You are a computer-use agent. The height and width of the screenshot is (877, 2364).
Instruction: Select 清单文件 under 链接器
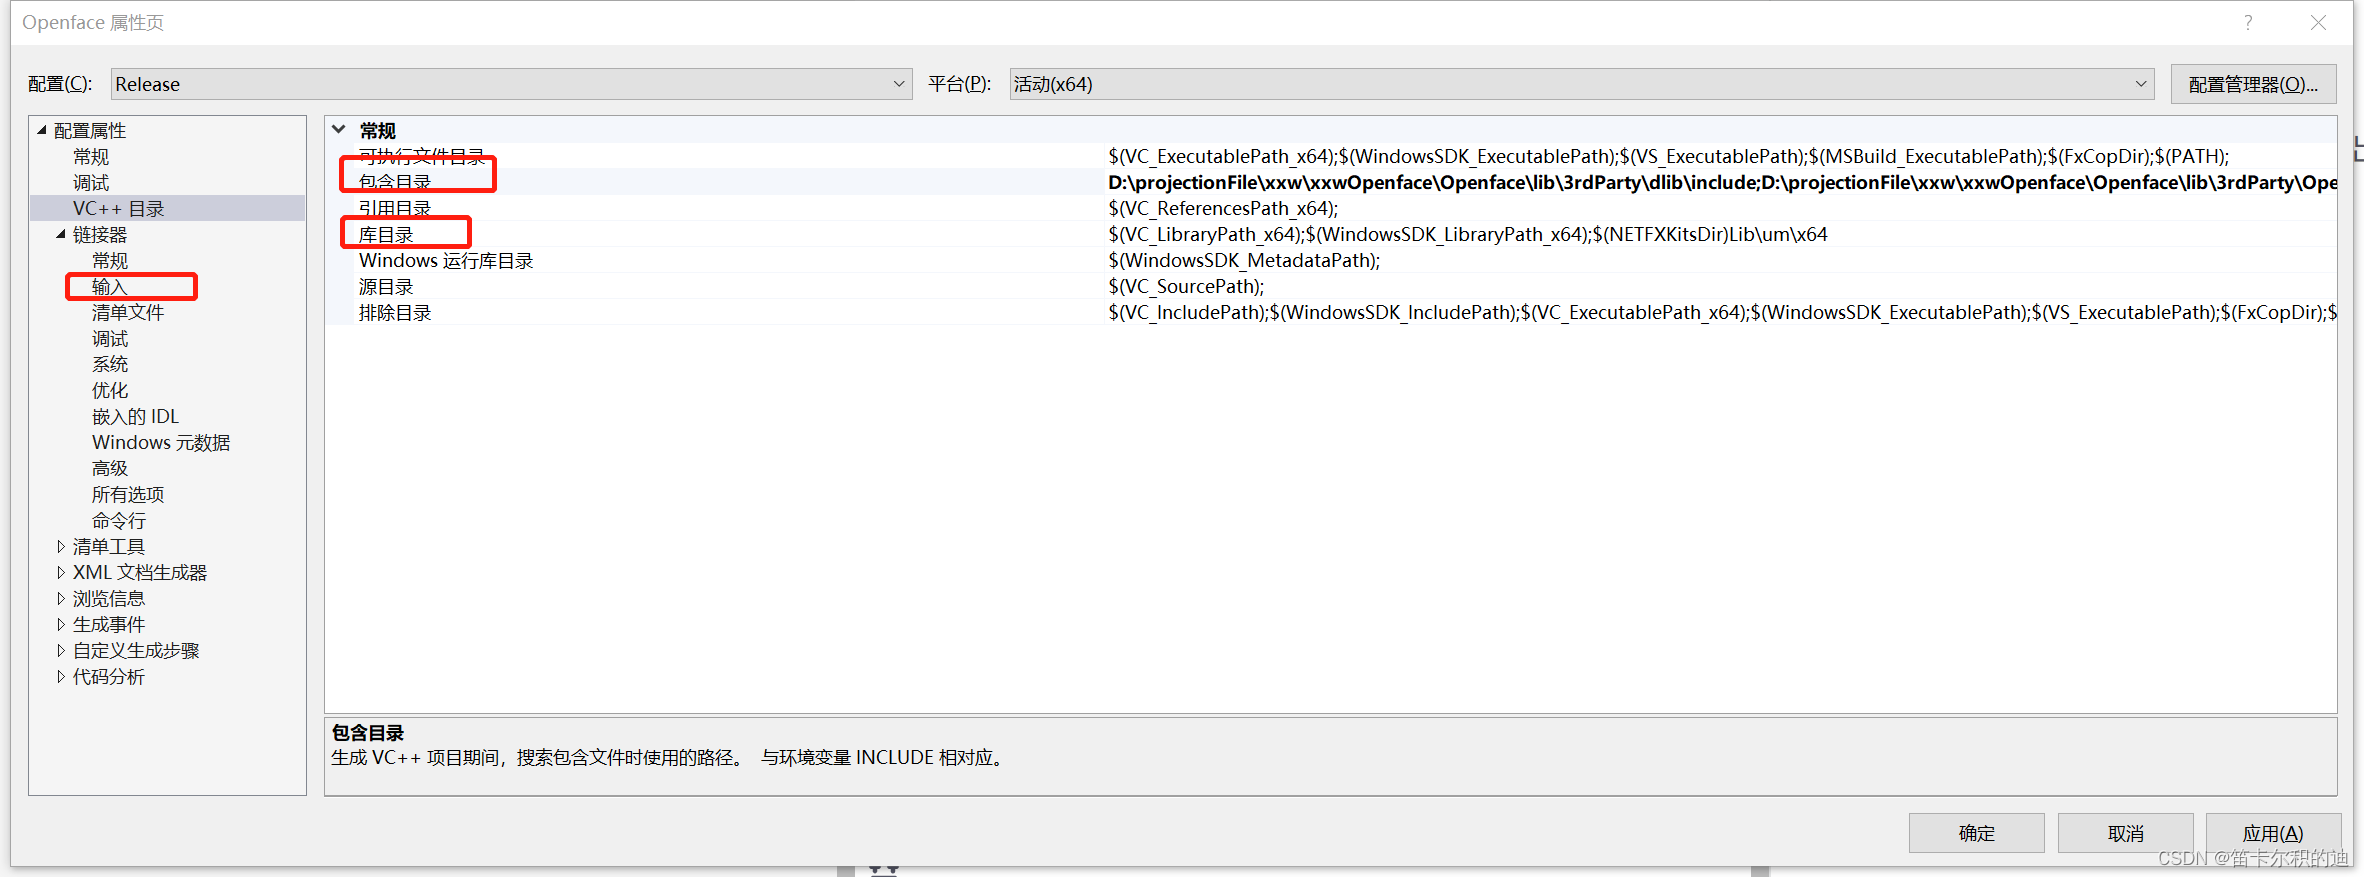pyautogui.click(x=128, y=313)
